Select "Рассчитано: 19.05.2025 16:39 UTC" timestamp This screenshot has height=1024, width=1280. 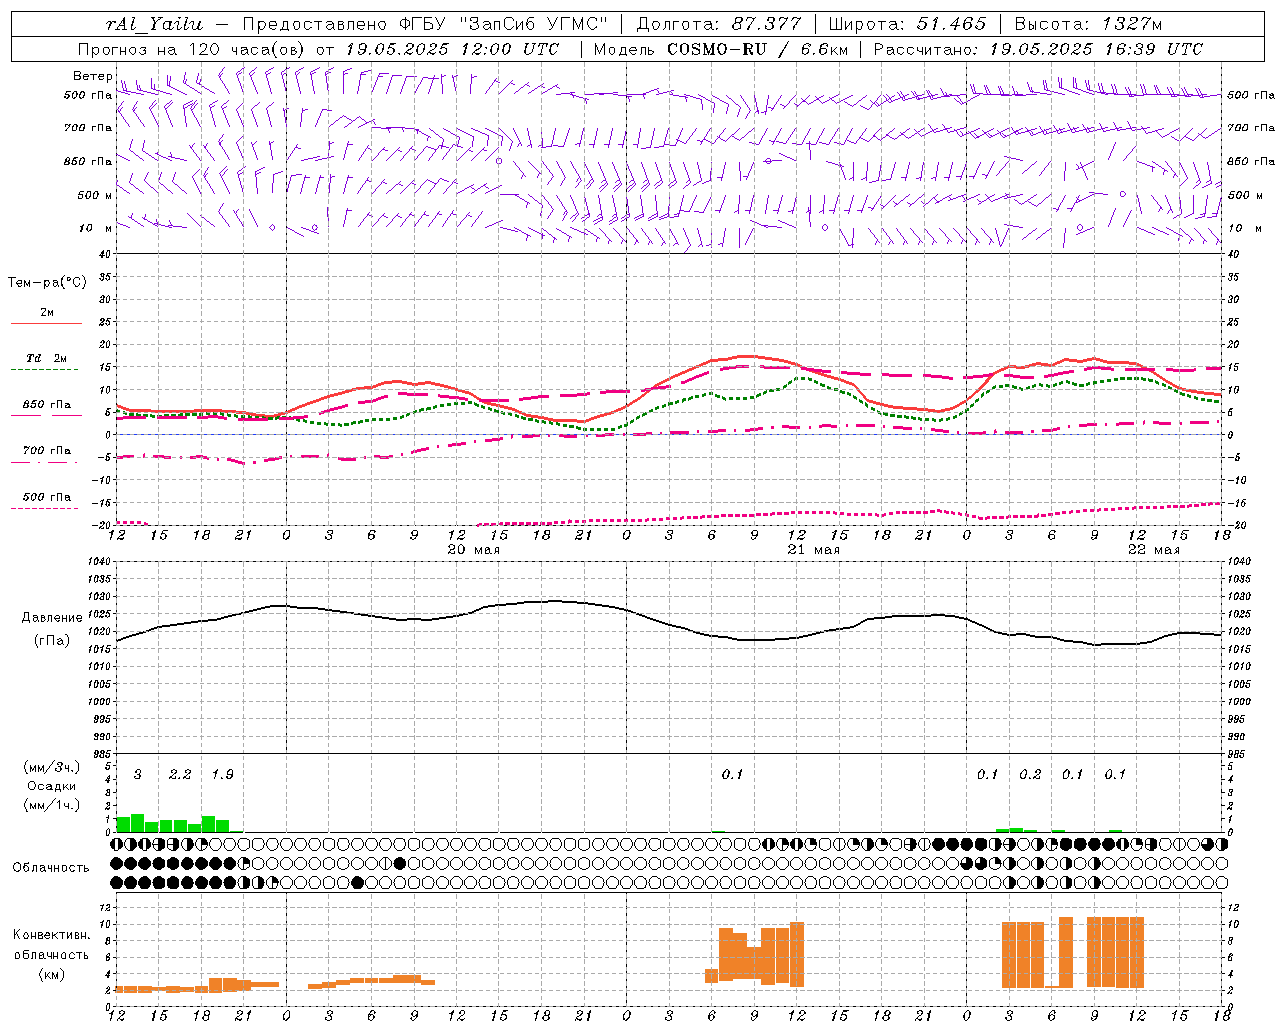pos(1037,49)
